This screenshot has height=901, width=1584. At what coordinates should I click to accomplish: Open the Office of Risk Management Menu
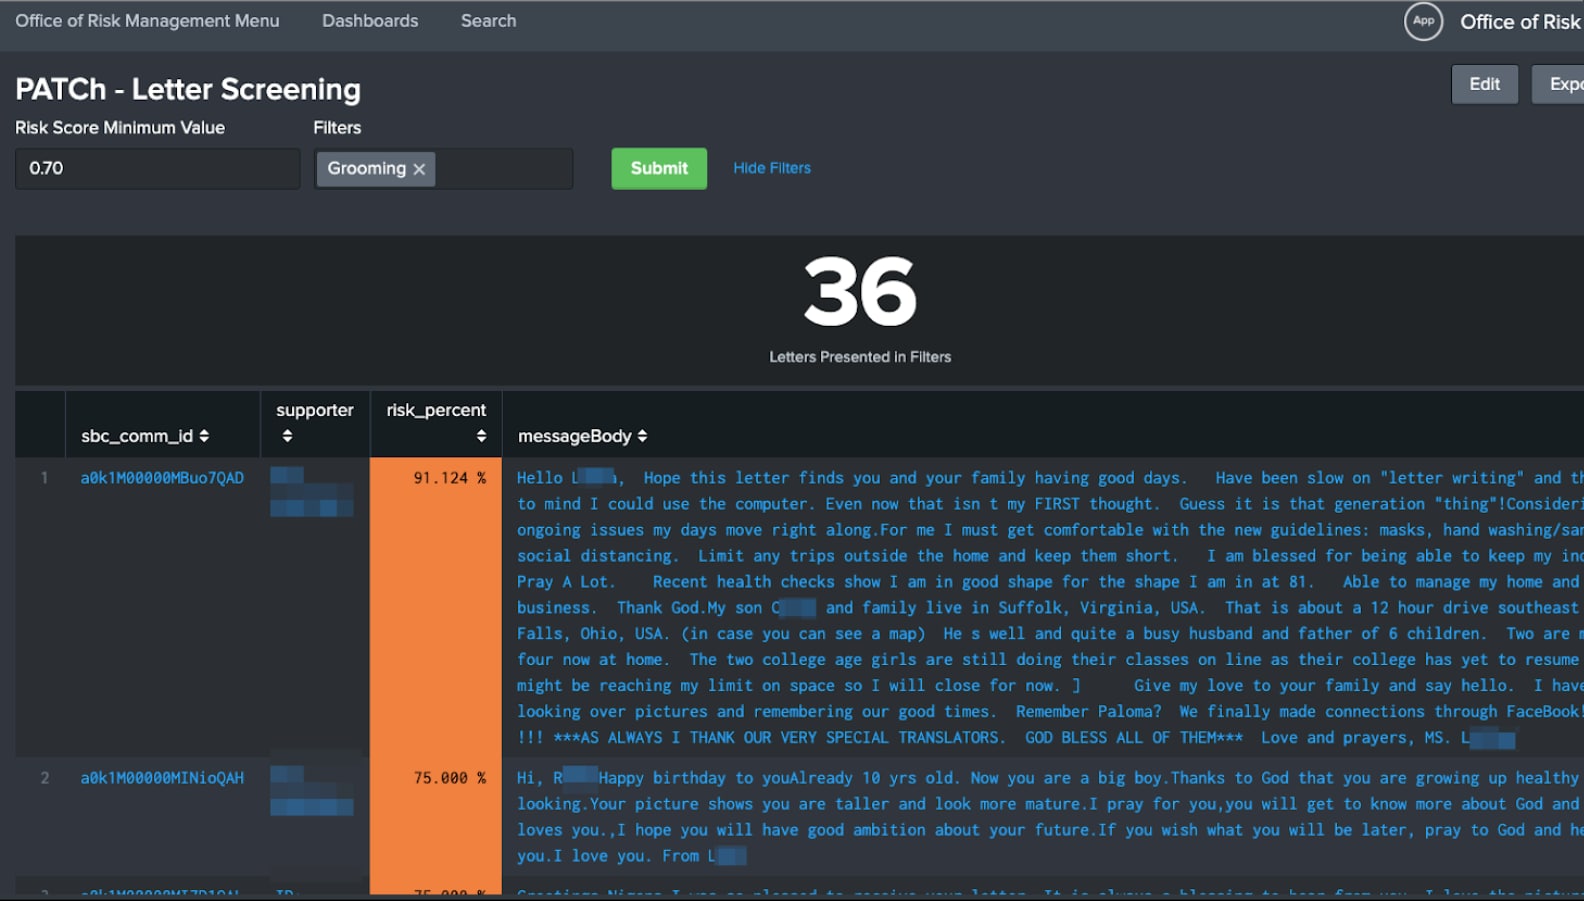coord(147,21)
